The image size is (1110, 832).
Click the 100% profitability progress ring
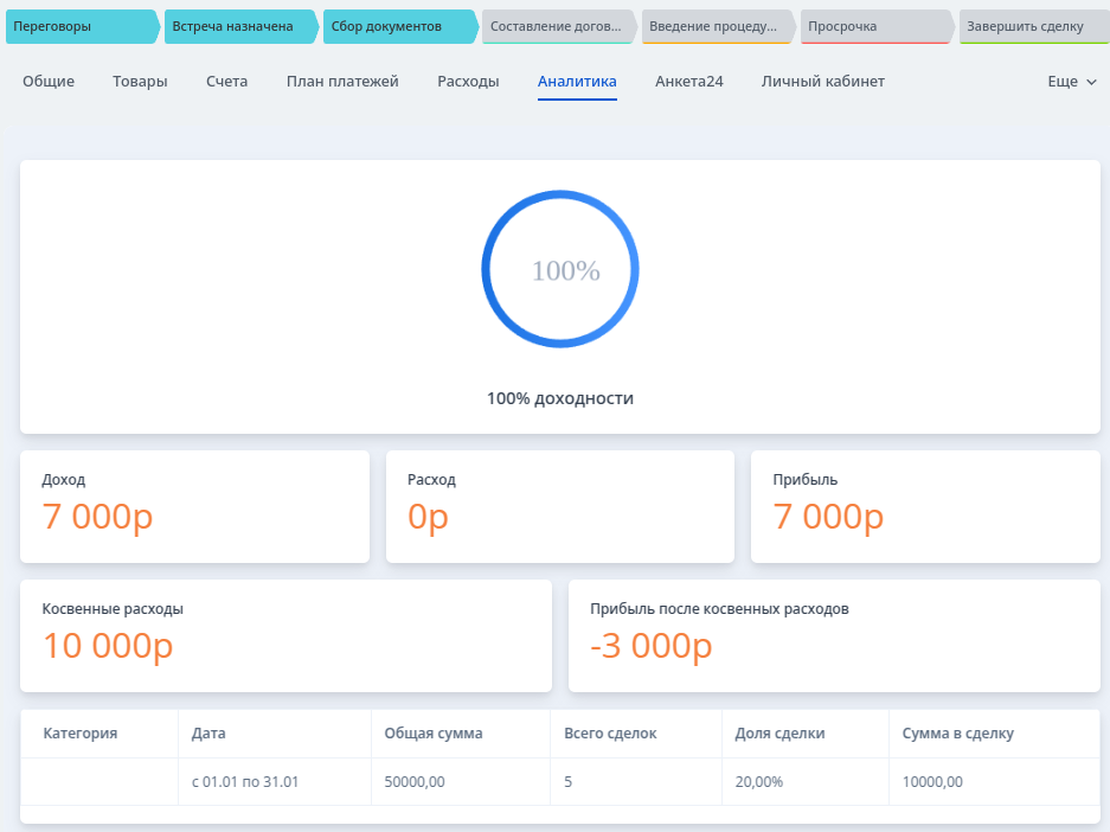[560, 270]
